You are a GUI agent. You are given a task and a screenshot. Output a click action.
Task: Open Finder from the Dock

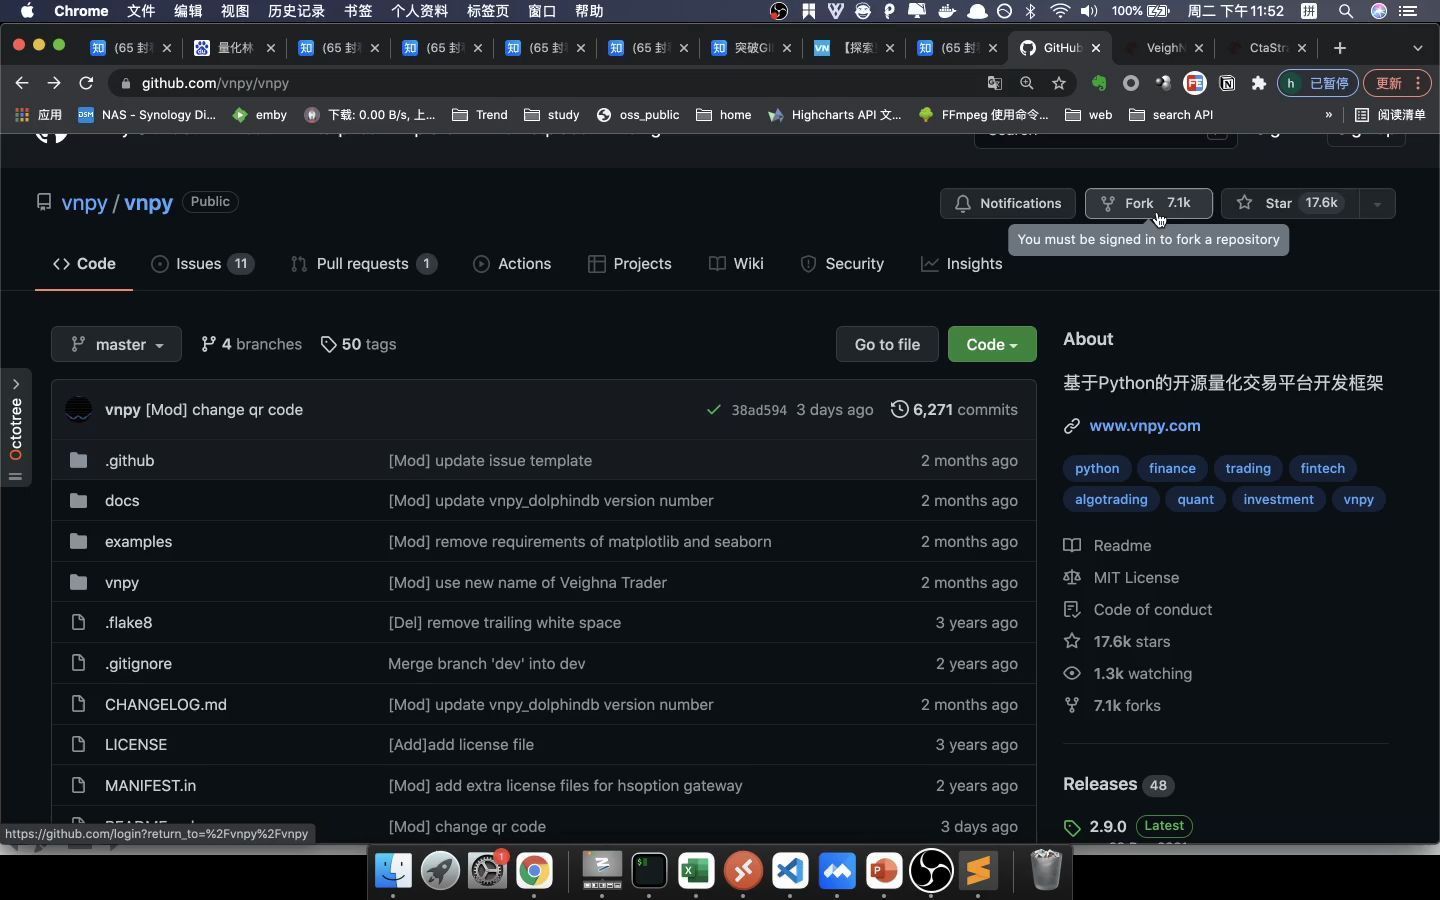click(394, 871)
